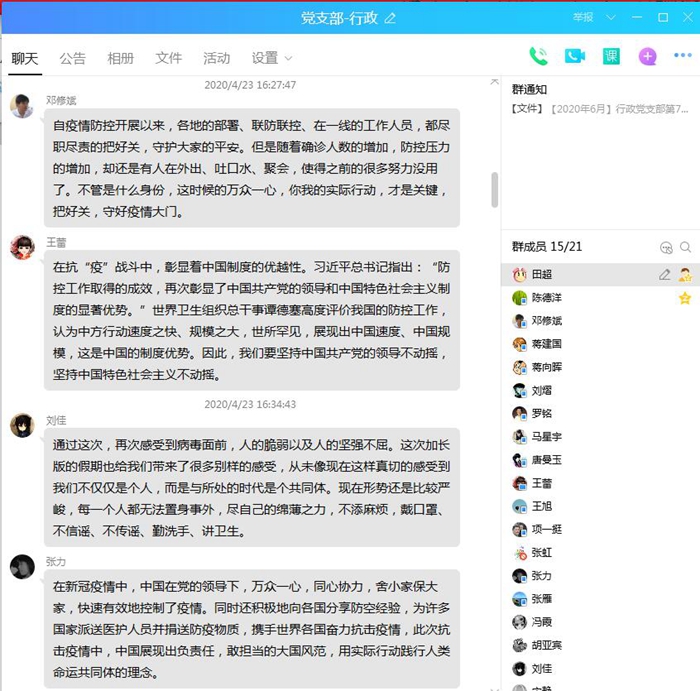Open the group class (课) feature
The height and width of the screenshot is (691, 700).
pyautogui.click(x=611, y=57)
